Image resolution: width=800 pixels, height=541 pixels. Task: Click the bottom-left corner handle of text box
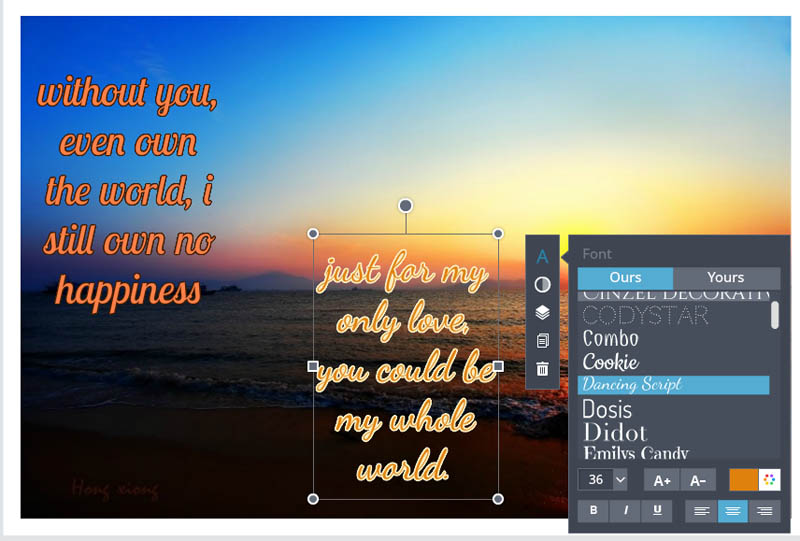click(313, 499)
